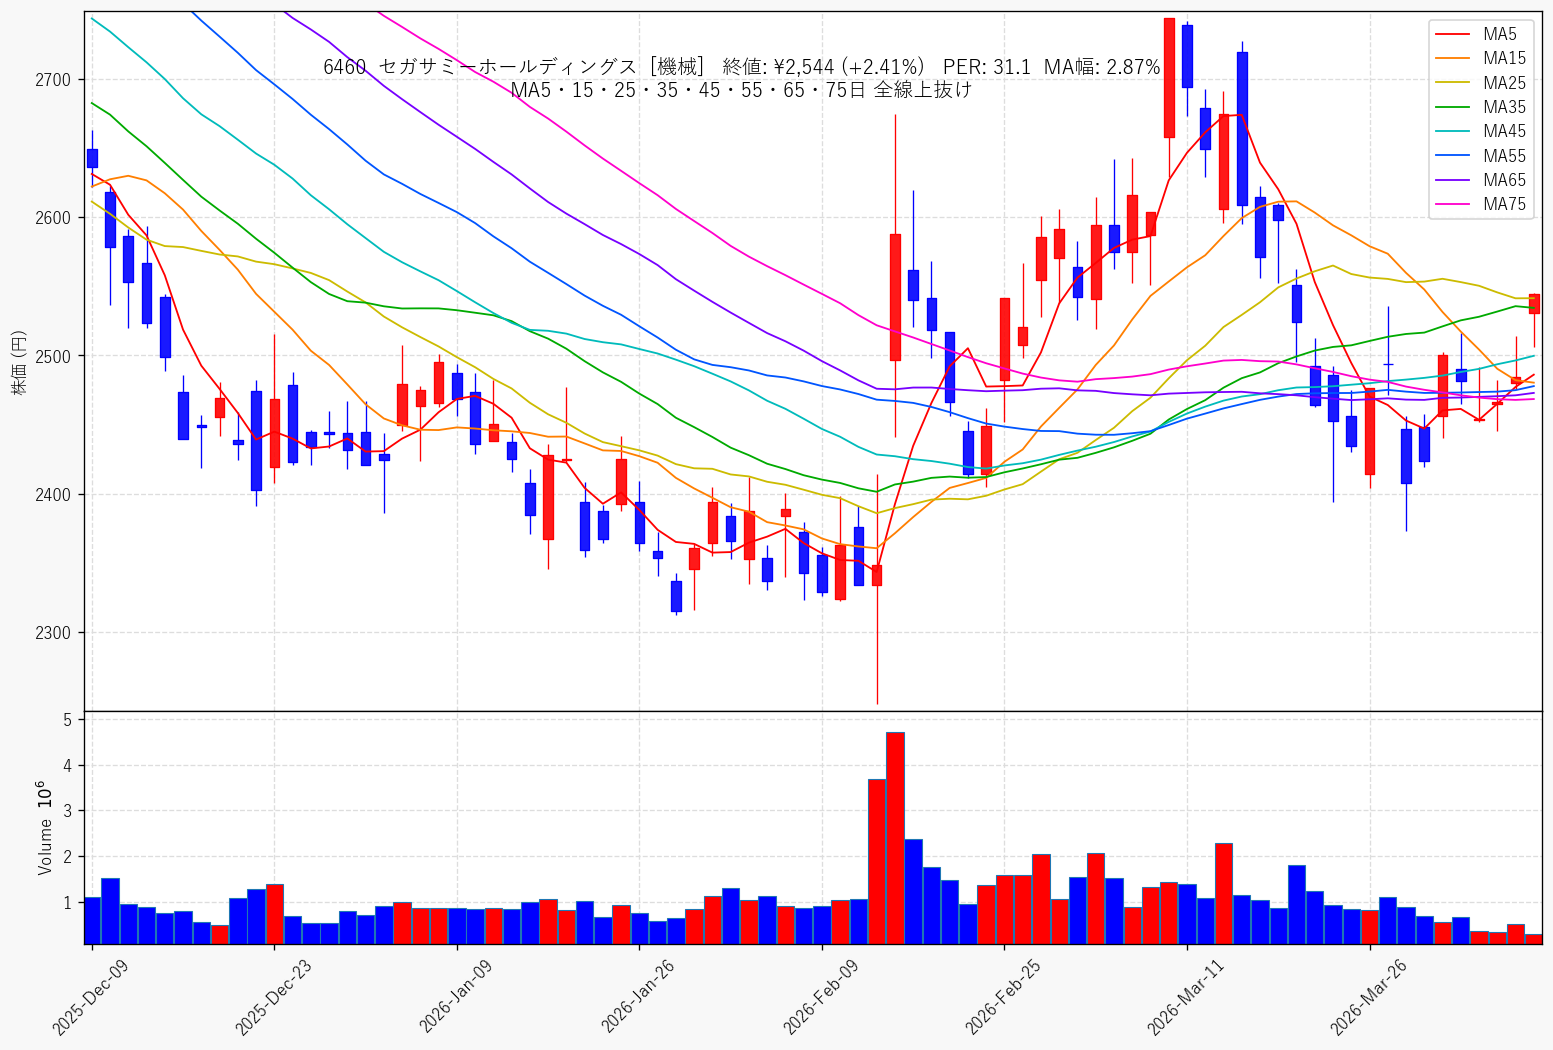Image resolution: width=1553 pixels, height=1050 pixels.
Task: Click the 2700 price axis label
Action: click(54, 80)
